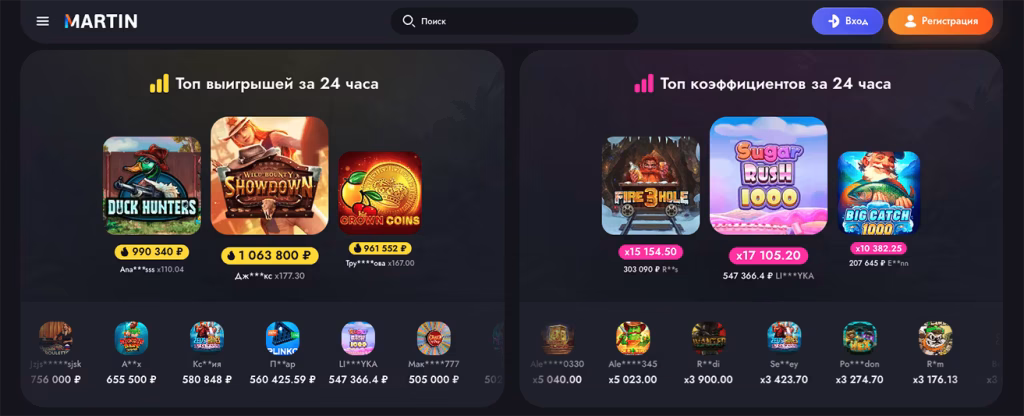Open the Big Catch 1000 game tile
The width and height of the screenshot is (1024, 416).
coord(878,193)
